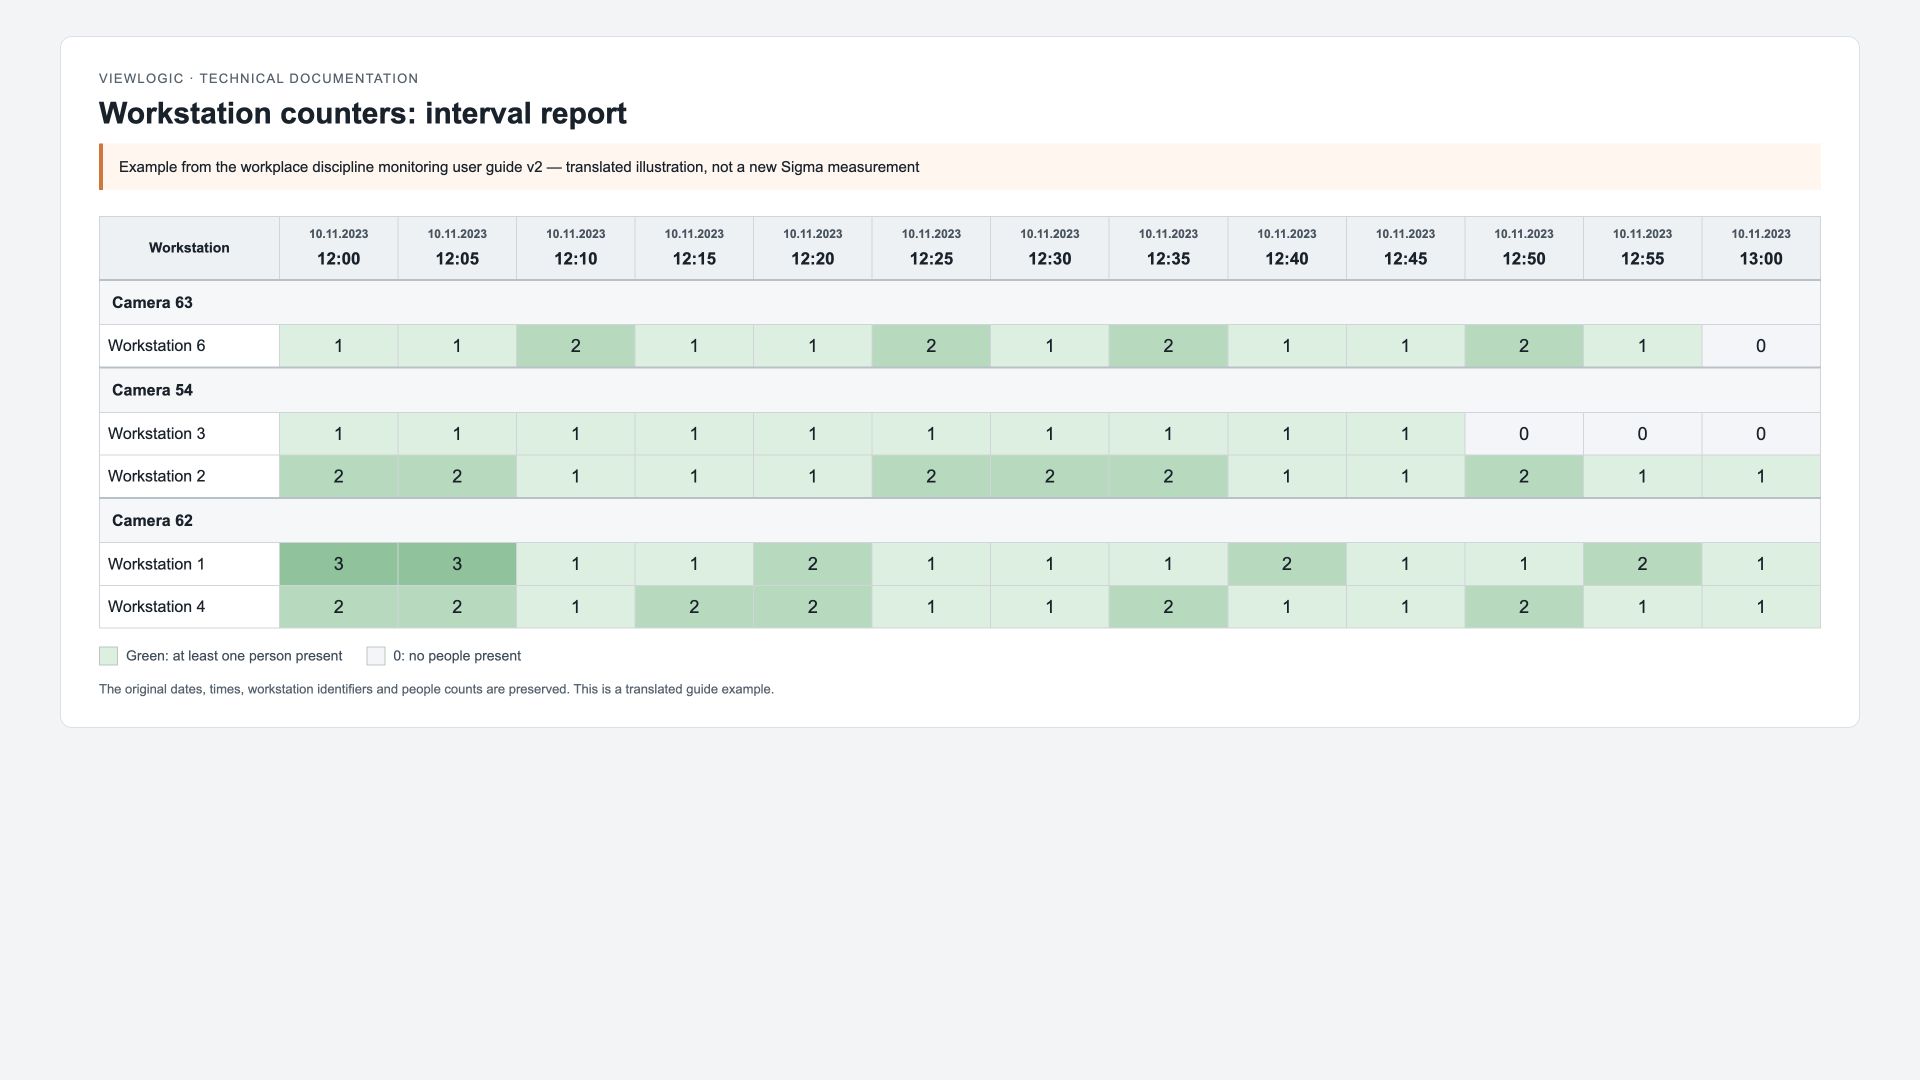This screenshot has height=1080, width=1920.
Task: Click the 12:45 column header
Action: point(1405,248)
